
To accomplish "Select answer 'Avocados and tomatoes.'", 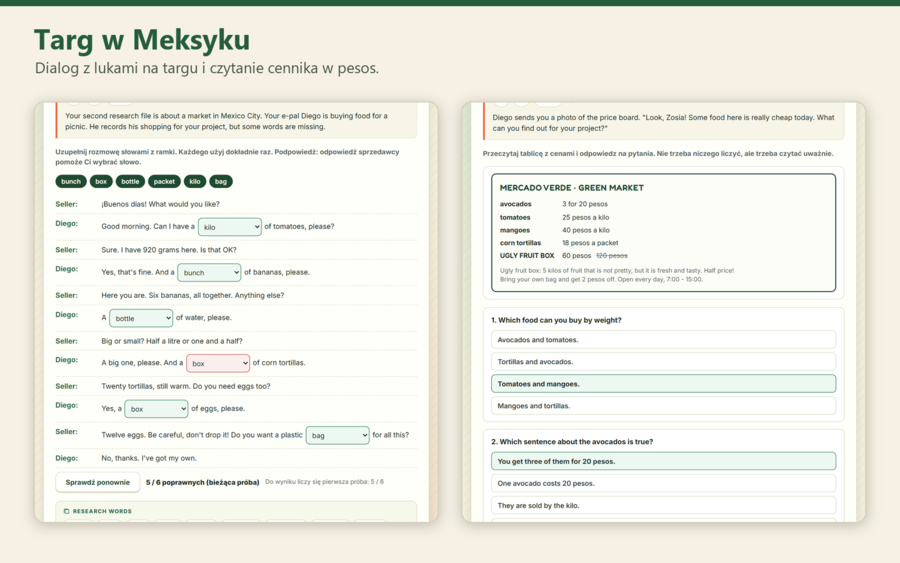I will coord(664,340).
